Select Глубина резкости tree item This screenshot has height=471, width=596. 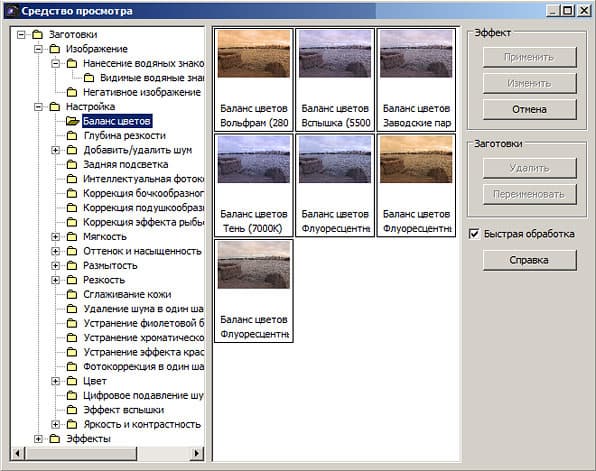click(125, 136)
